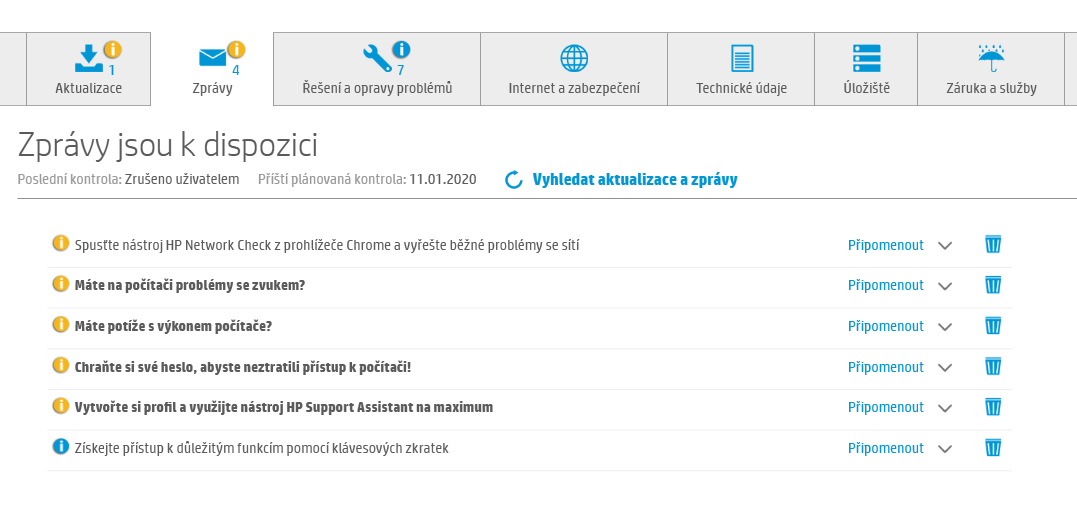Click Připomenout for the sound problems message
The height and width of the screenshot is (516, 1077).
[885, 285]
